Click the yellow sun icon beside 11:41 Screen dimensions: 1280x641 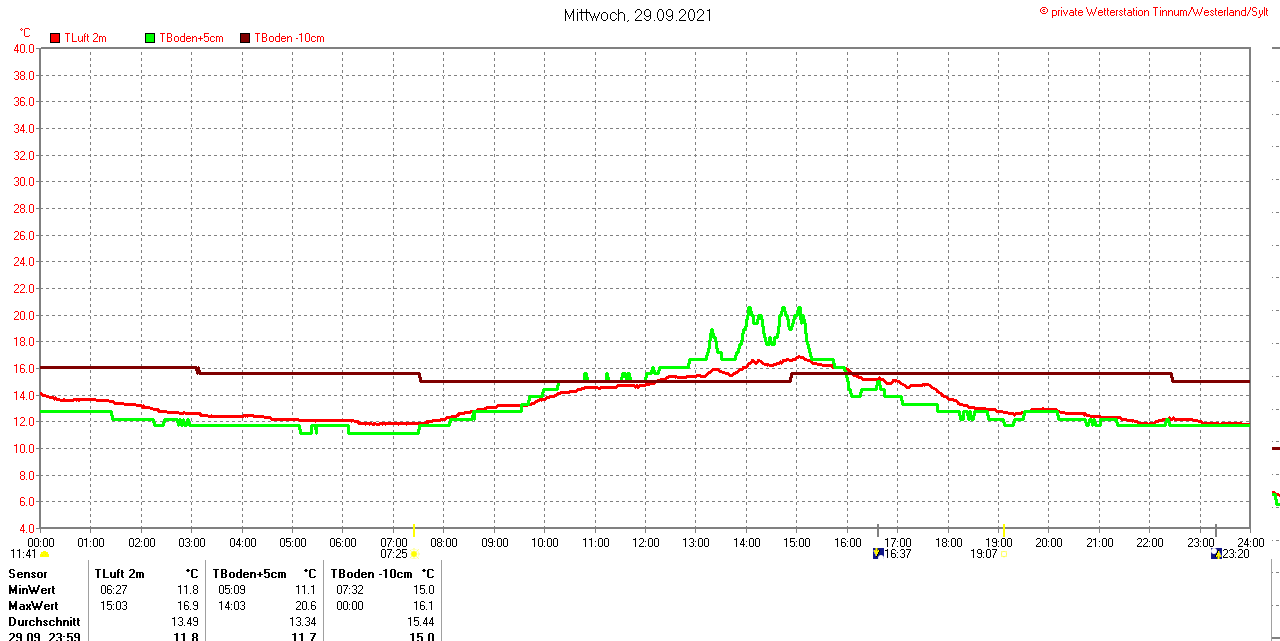[44, 554]
